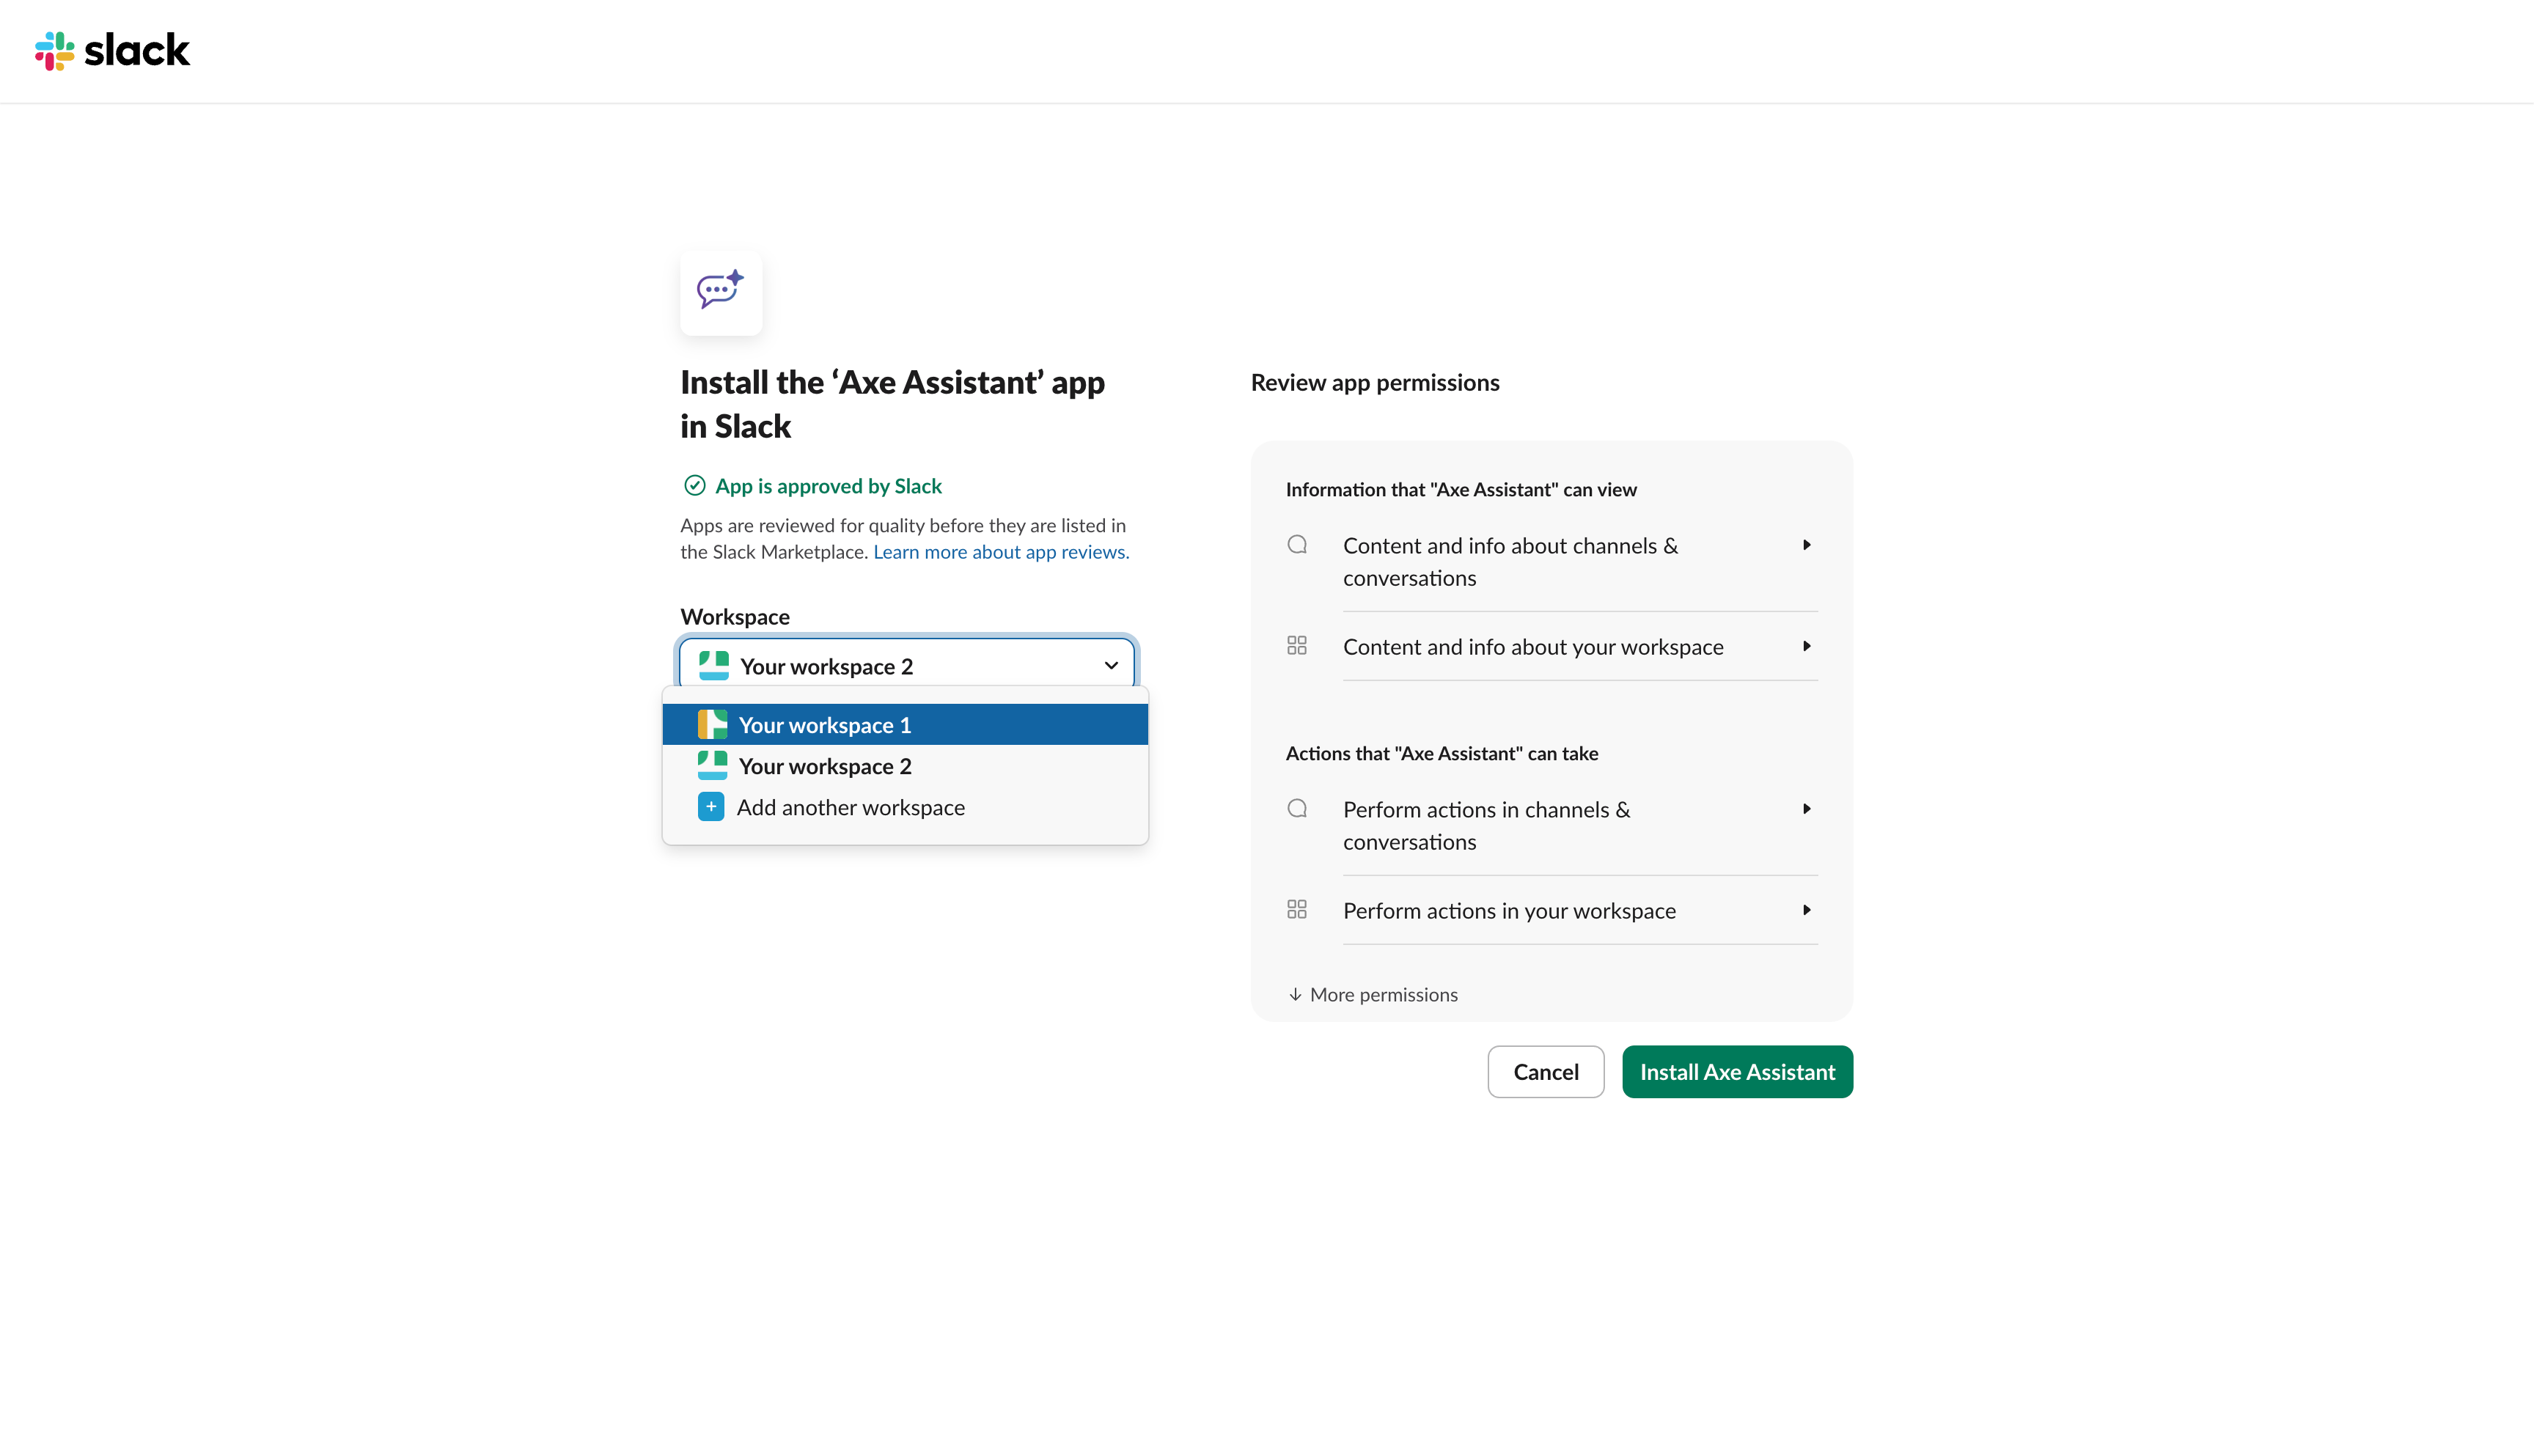Collapse the Workspace dropdown selector
The height and width of the screenshot is (1456, 2534).
(1110, 666)
